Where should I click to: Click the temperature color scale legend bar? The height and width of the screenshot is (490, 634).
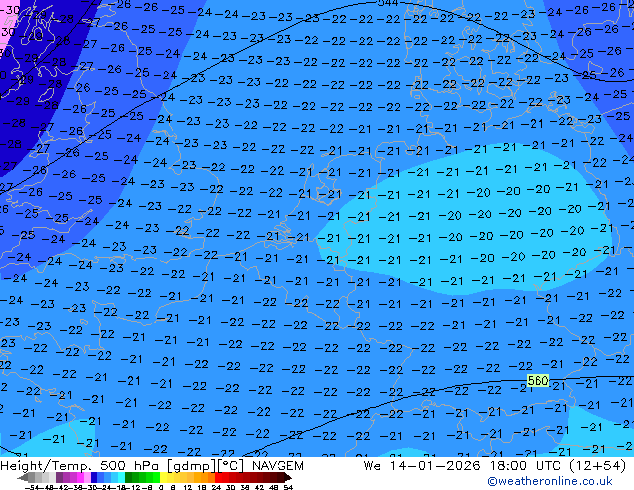(154, 478)
